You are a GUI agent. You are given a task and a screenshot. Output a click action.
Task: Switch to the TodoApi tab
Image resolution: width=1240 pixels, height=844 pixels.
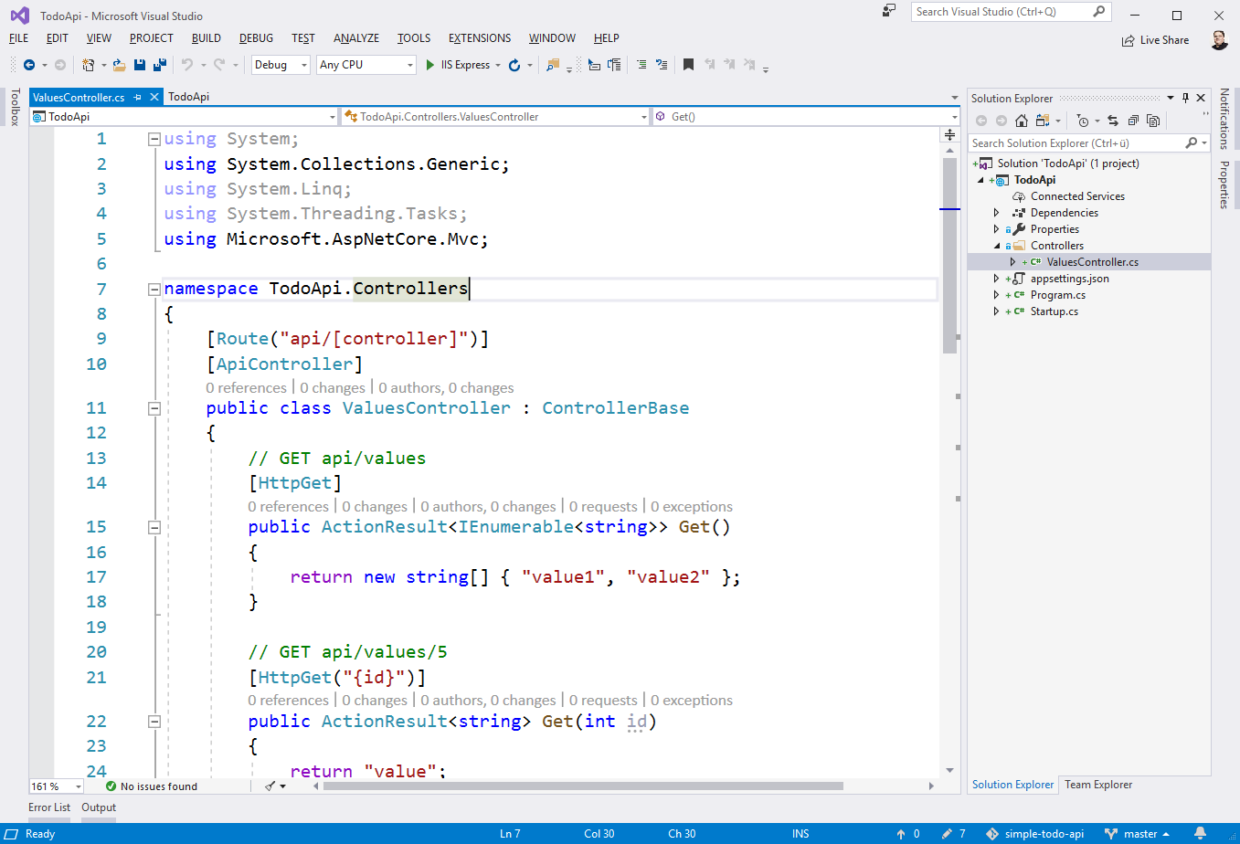[x=187, y=96]
